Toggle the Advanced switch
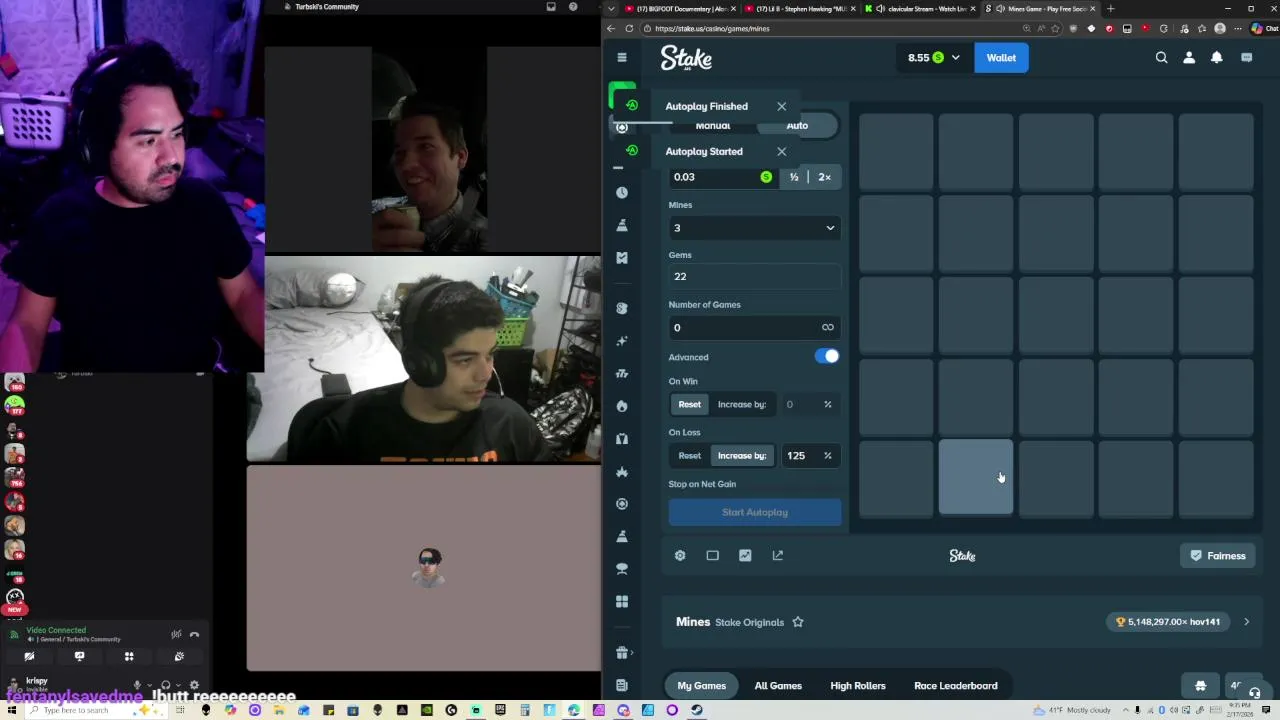 click(827, 356)
